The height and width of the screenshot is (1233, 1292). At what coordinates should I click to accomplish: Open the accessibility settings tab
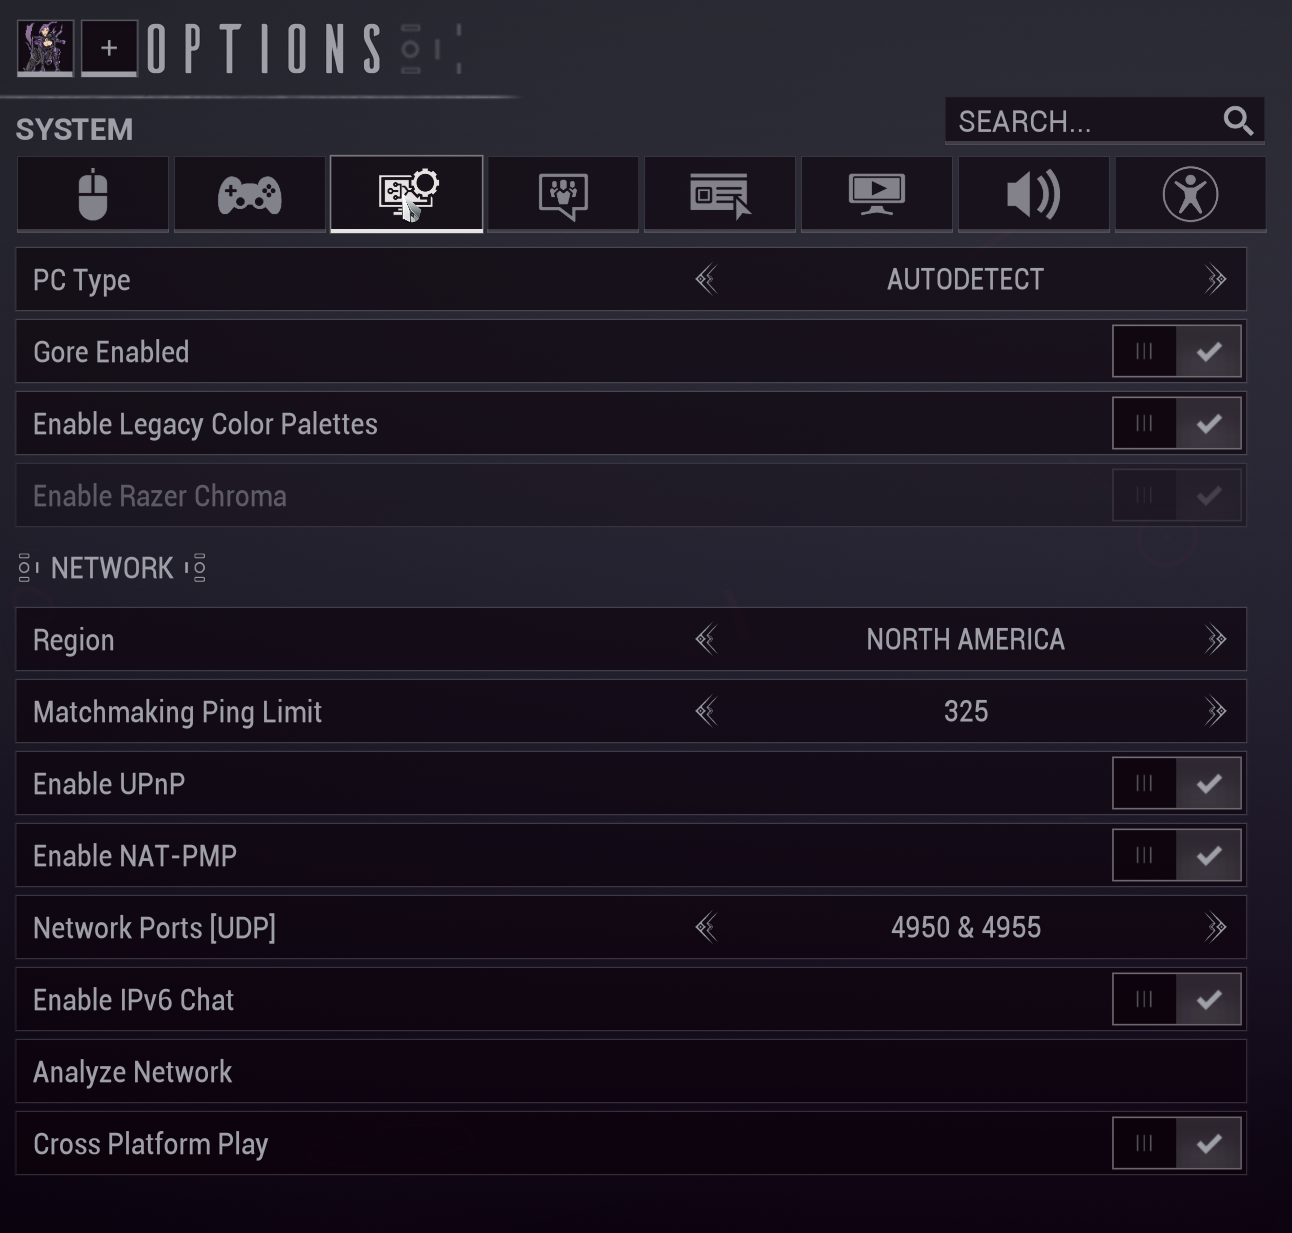click(x=1190, y=194)
